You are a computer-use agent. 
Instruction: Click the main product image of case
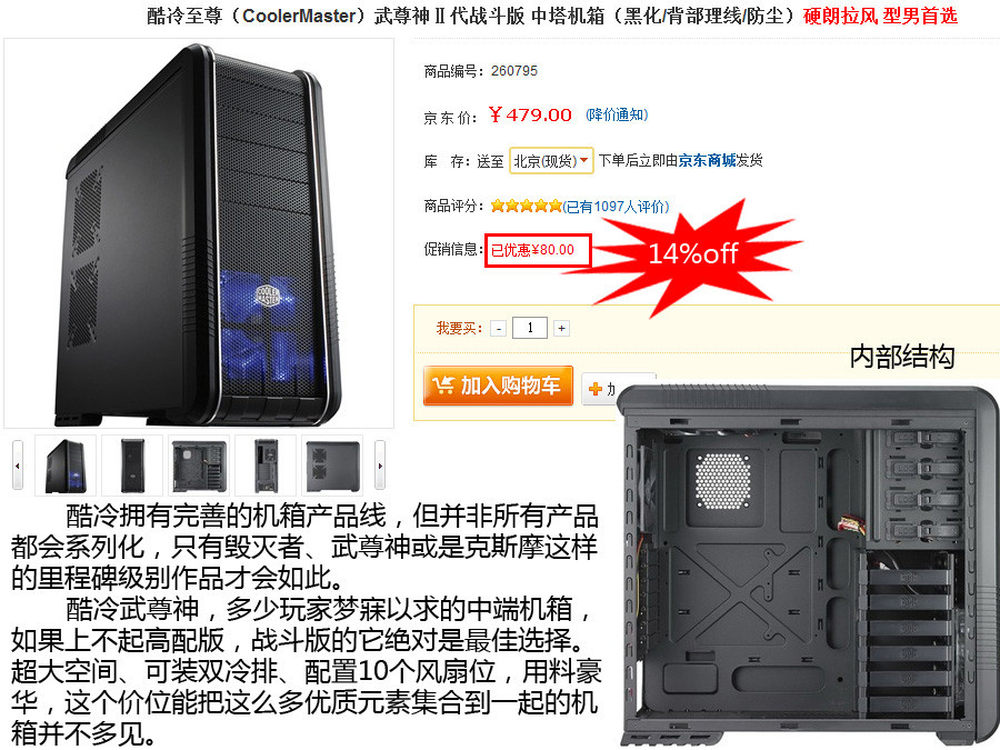[x=199, y=233]
